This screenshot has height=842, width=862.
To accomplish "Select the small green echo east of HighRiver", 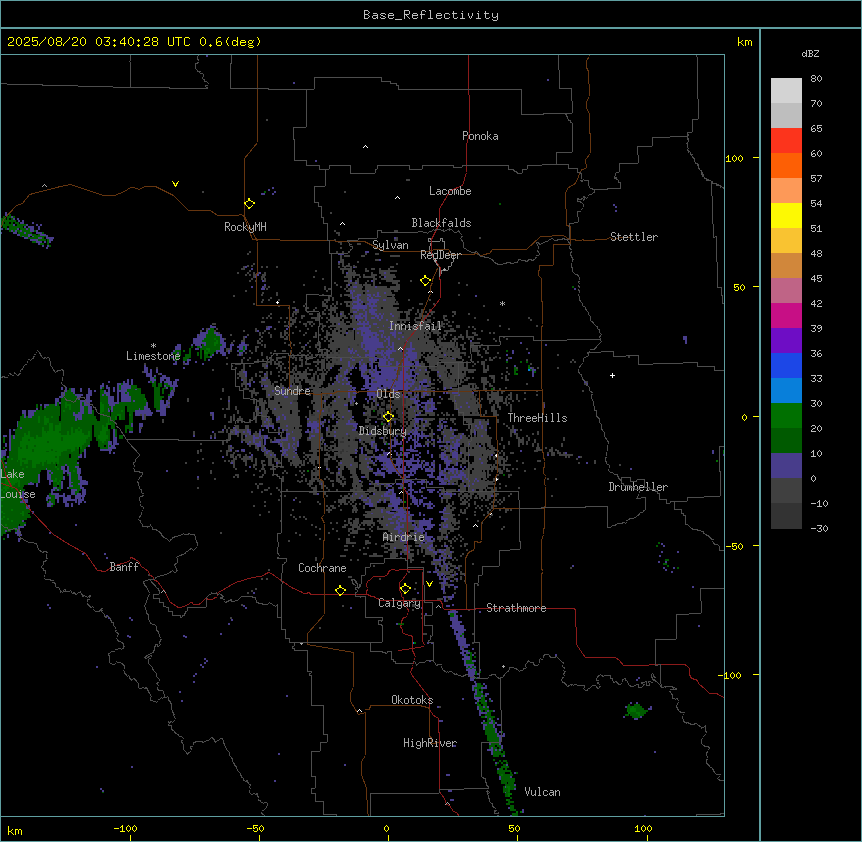I will (x=637, y=710).
